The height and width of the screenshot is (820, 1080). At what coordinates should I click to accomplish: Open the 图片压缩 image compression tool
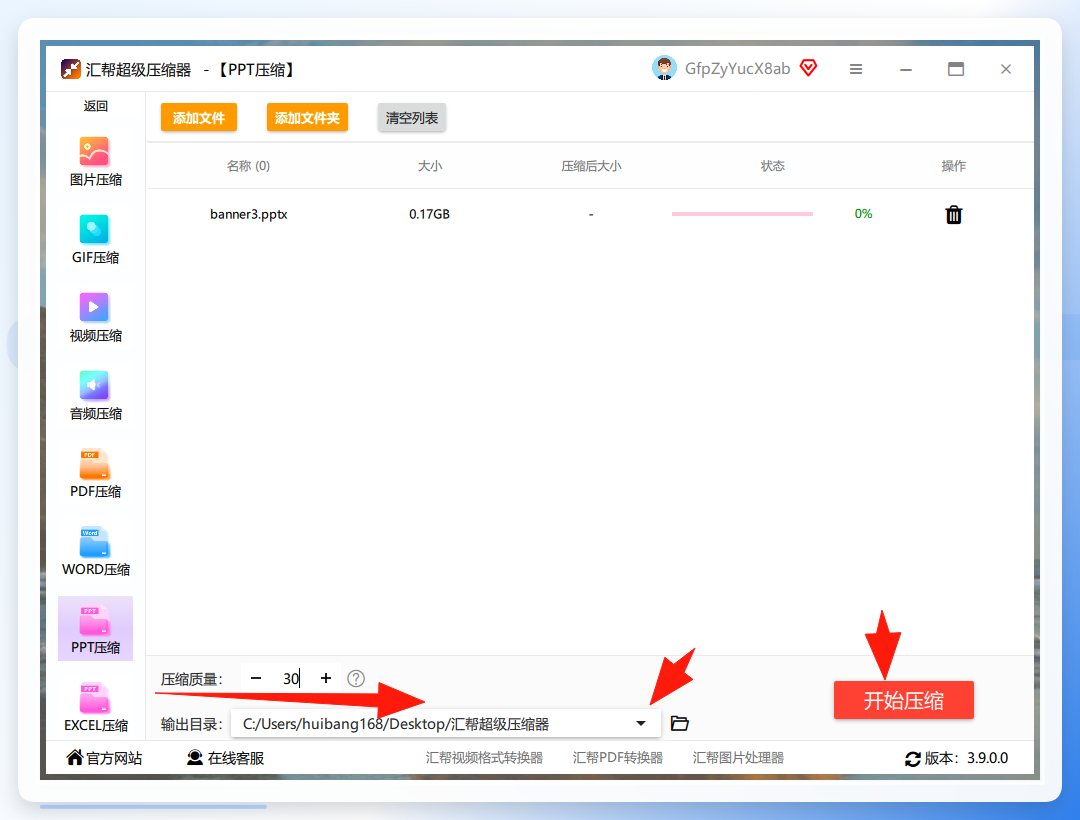click(x=95, y=162)
